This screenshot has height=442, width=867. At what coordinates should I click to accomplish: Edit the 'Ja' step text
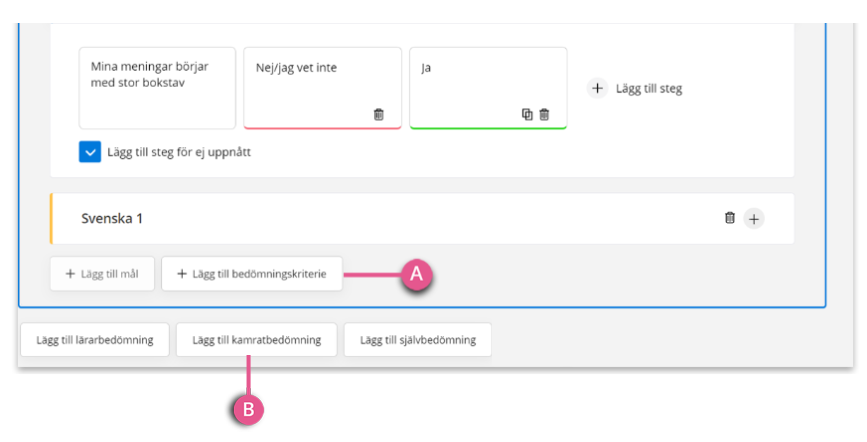(488, 88)
